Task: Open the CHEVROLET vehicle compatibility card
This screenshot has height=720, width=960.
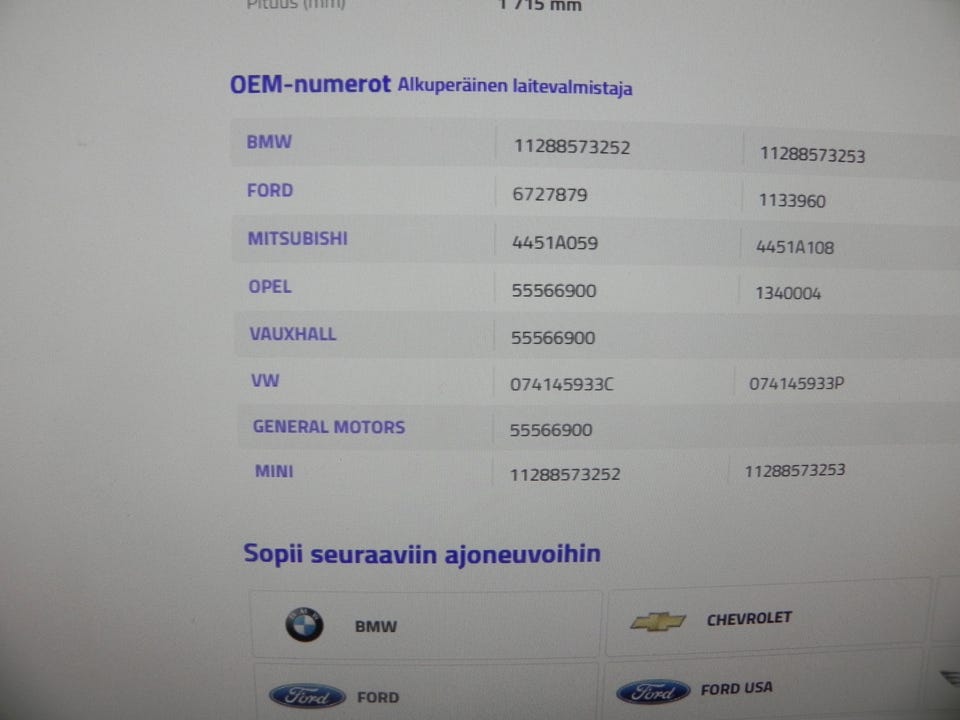Action: click(x=768, y=617)
